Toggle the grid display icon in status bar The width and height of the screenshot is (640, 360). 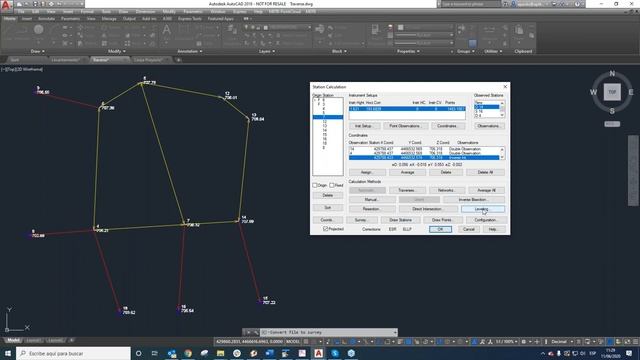[x=306, y=341]
